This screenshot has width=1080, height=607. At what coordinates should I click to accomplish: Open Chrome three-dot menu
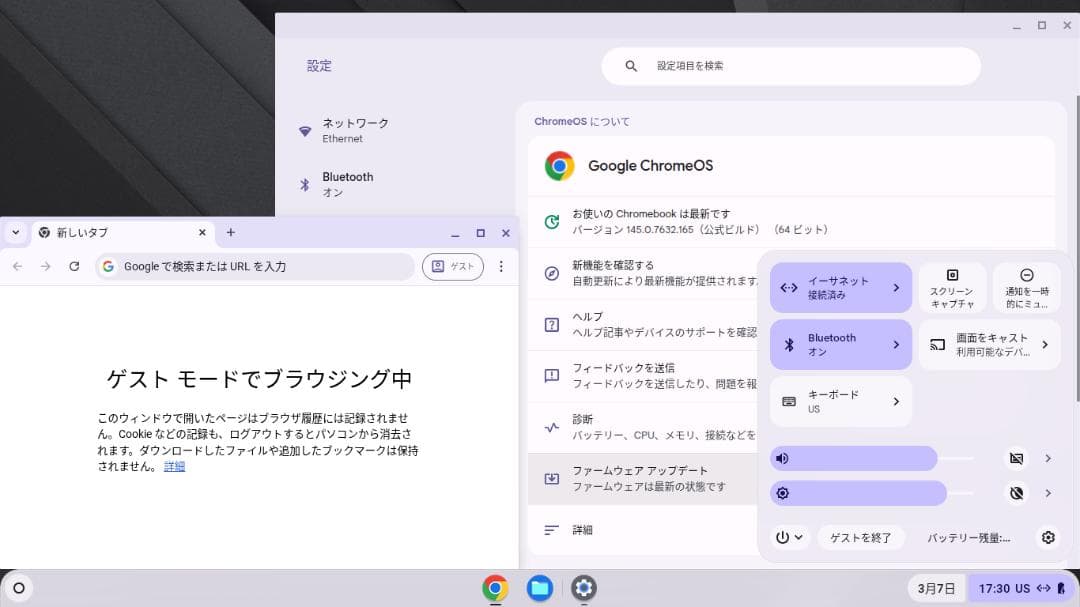pyautogui.click(x=501, y=267)
